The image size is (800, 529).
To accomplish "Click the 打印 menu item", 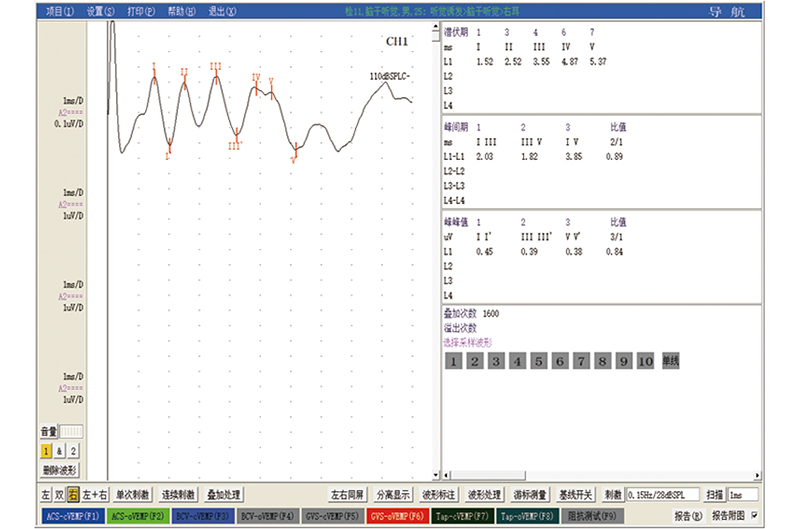I will (x=141, y=11).
